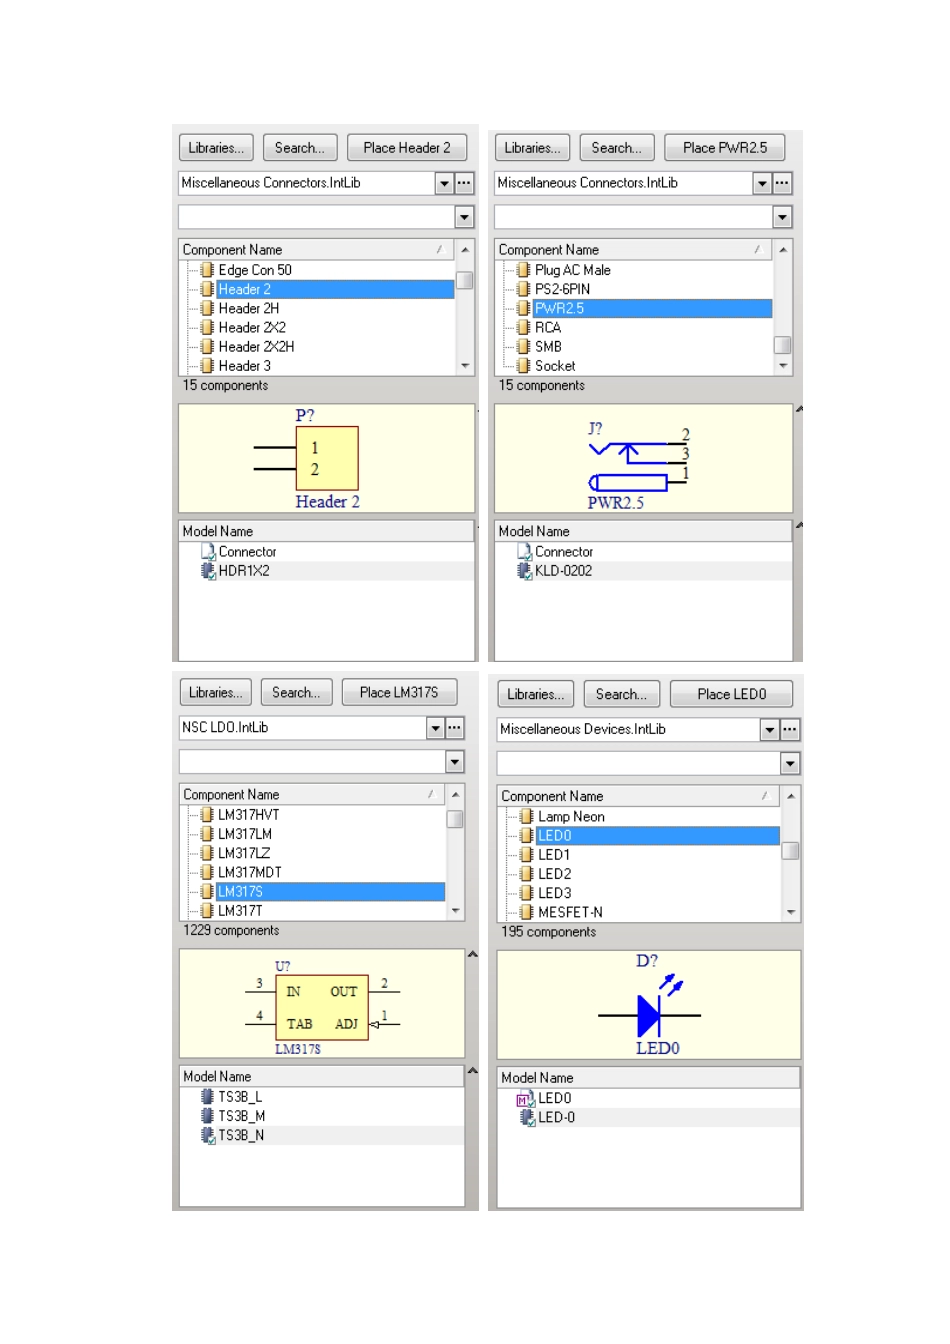
Task: Sort by Component Name in LED0 panel
Action: point(638,797)
